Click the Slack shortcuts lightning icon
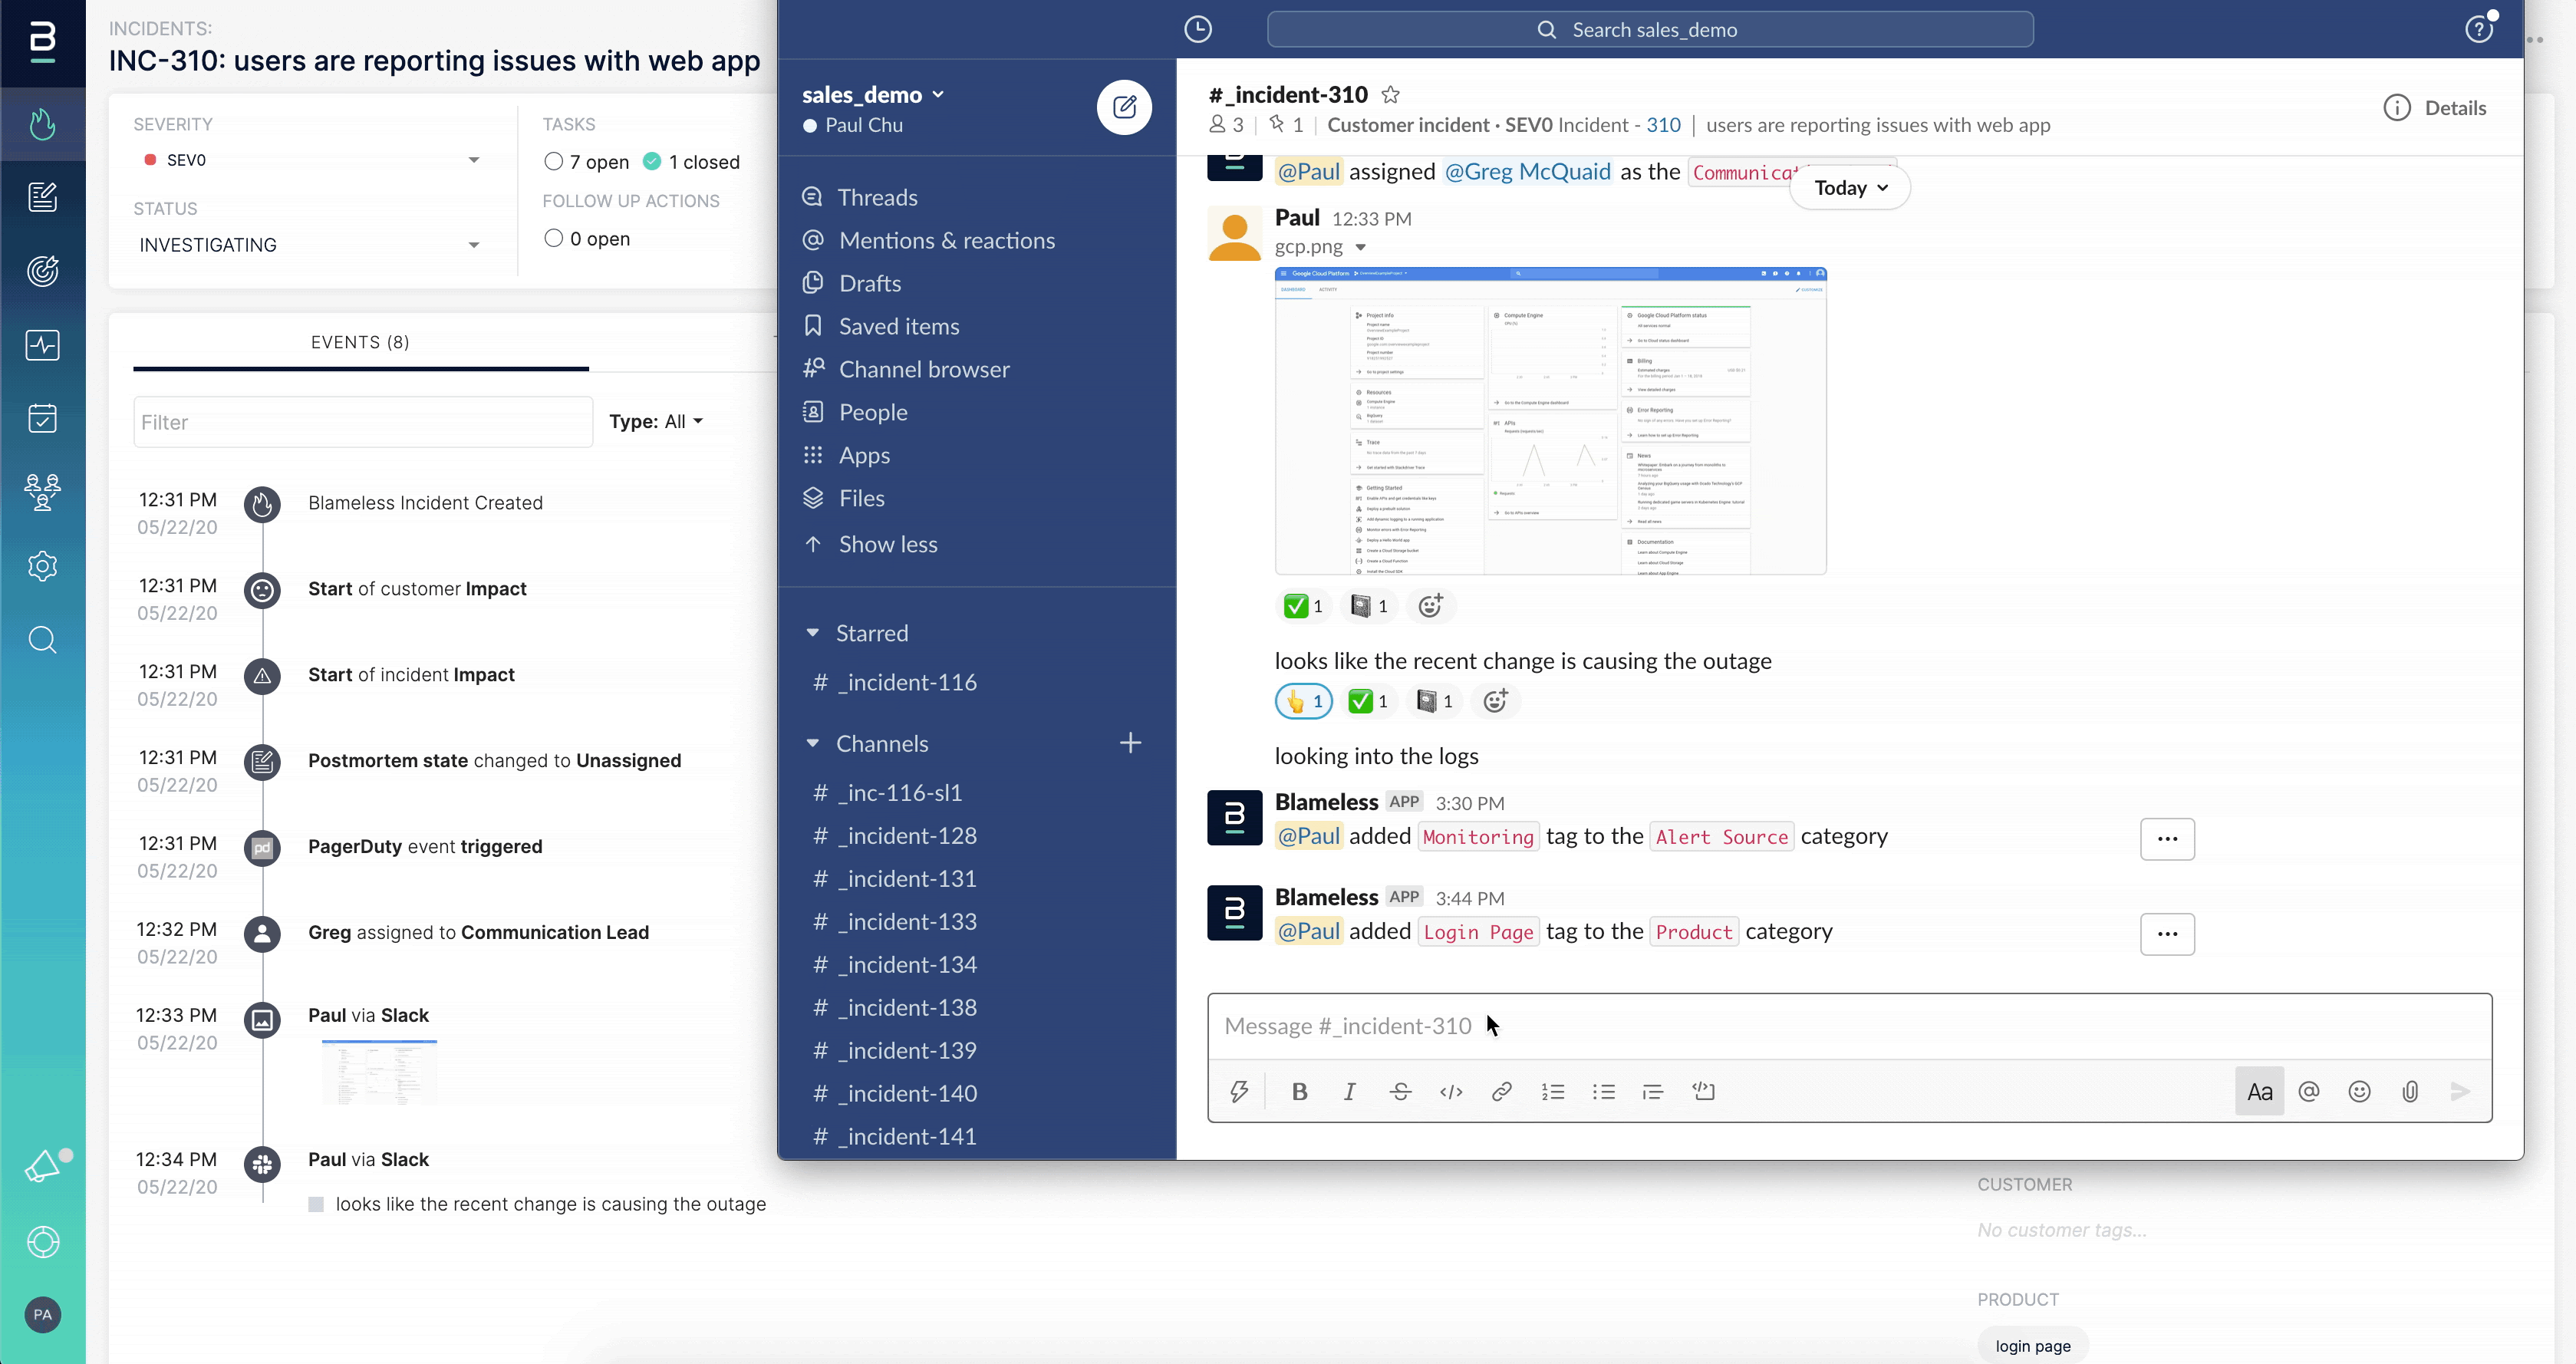Viewport: 2576px width, 1364px height. pyautogui.click(x=1239, y=1091)
